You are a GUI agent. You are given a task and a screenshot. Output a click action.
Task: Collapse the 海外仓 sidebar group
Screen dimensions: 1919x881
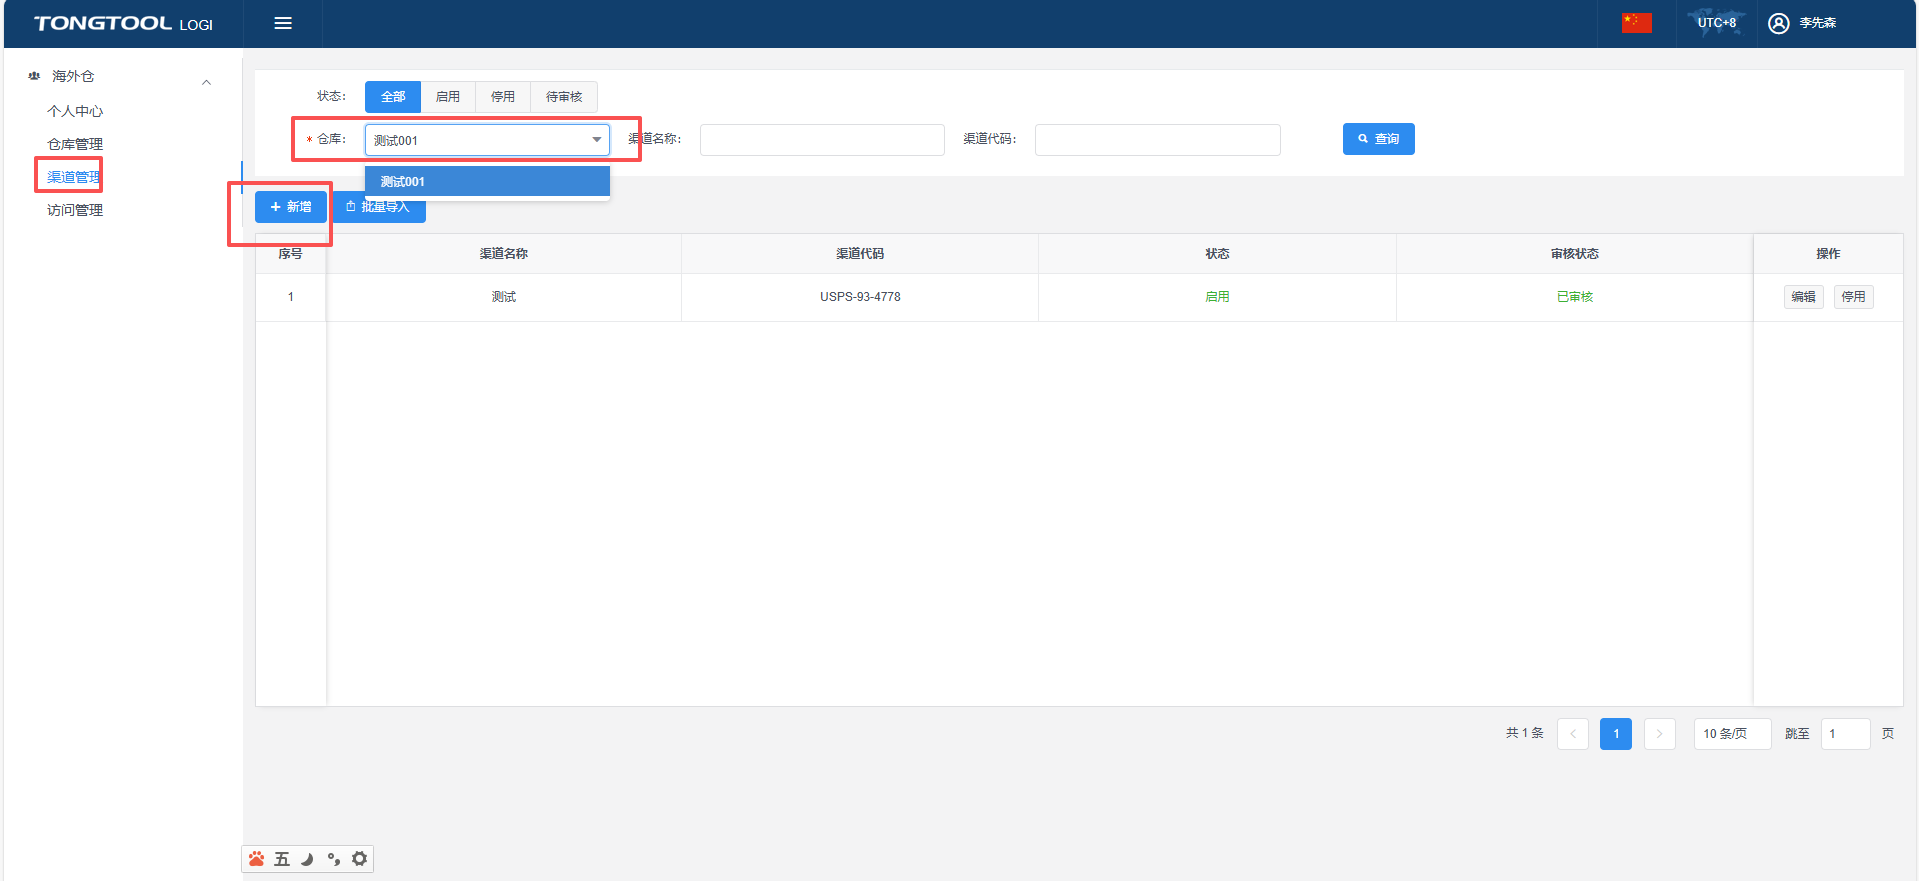[206, 82]
